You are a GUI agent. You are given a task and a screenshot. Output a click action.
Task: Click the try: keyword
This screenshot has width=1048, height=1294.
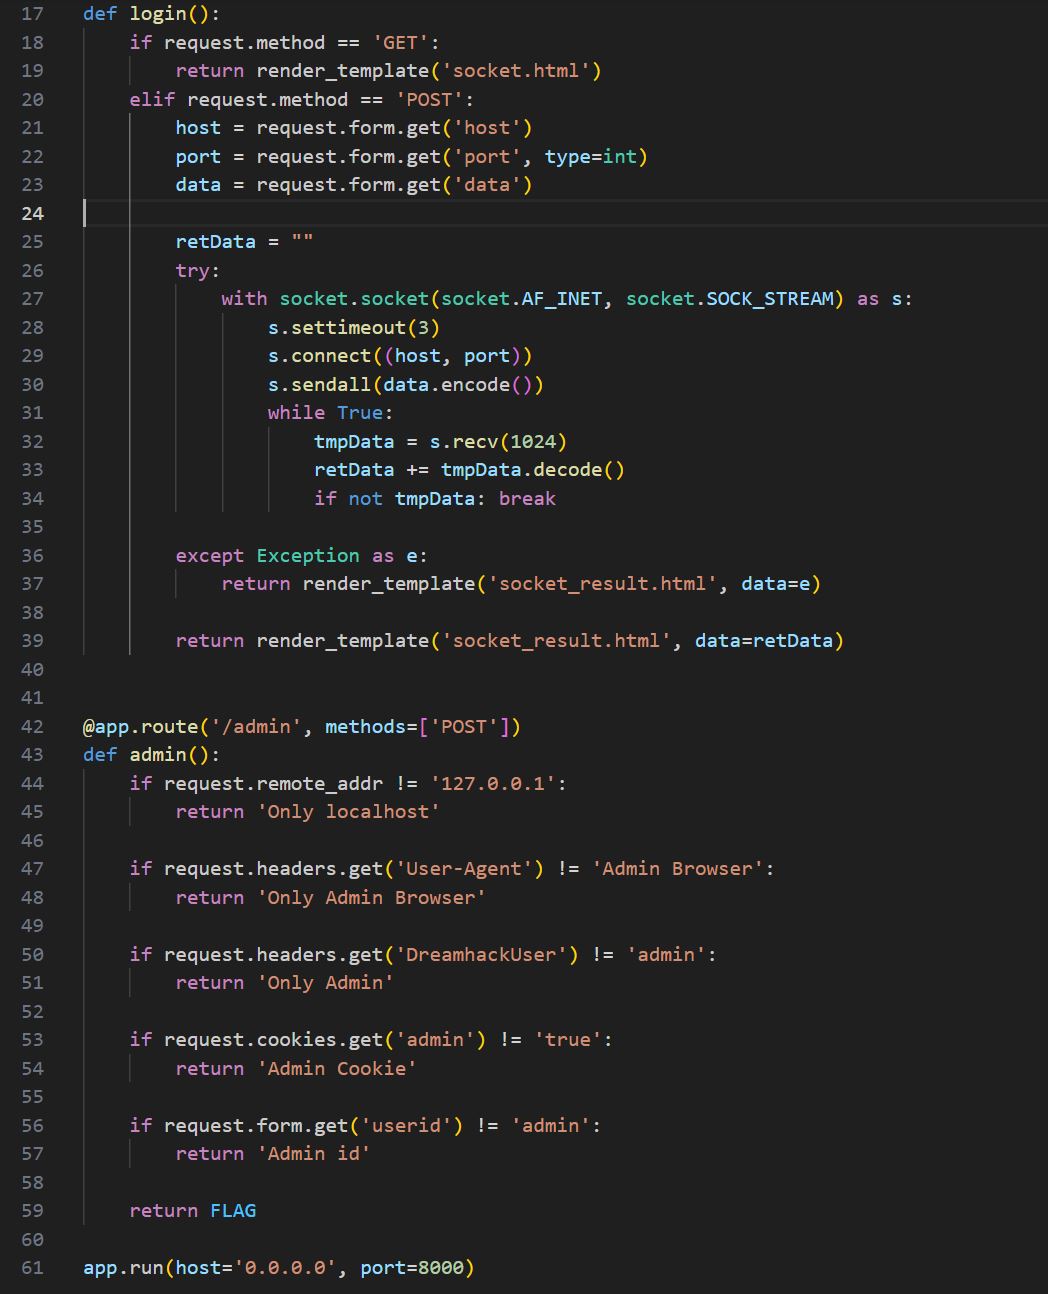coord(198,270)
